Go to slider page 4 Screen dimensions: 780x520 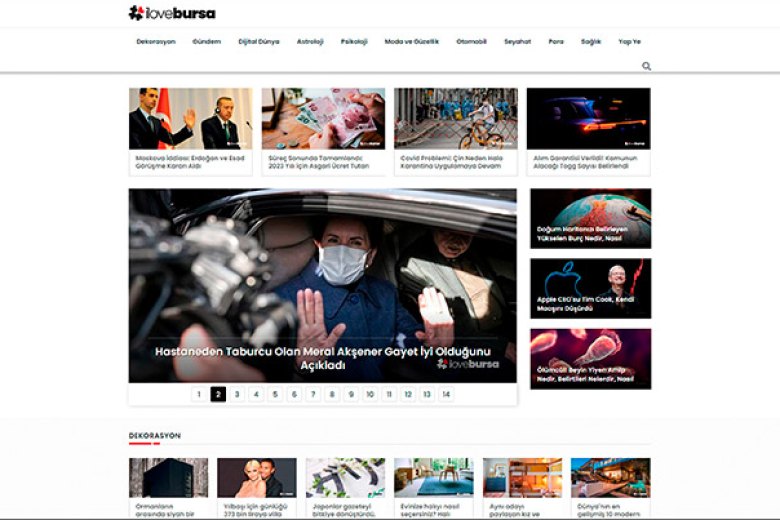point(256,394)
